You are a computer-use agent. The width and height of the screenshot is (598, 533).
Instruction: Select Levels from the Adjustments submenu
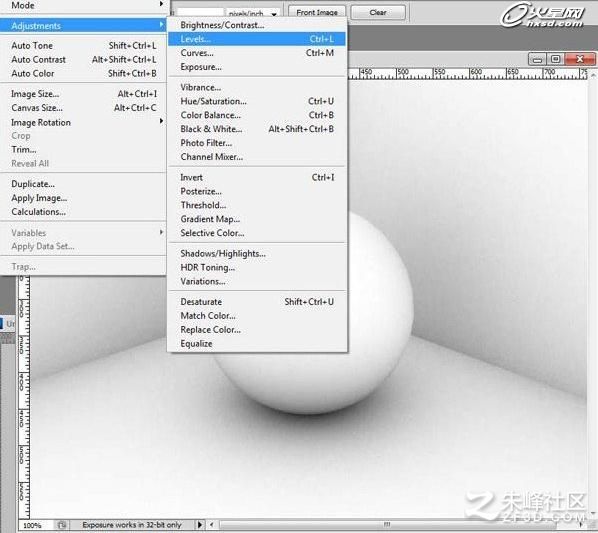click(257, 39)
